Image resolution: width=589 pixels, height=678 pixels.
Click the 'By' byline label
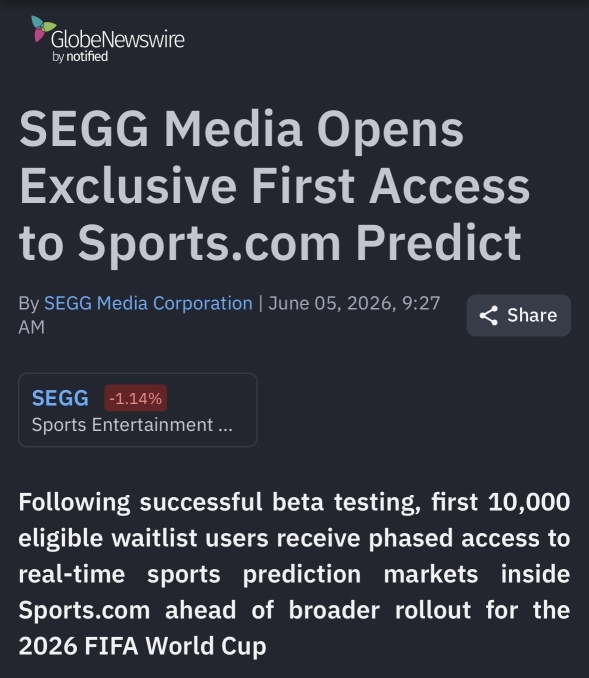pos(29,303)
